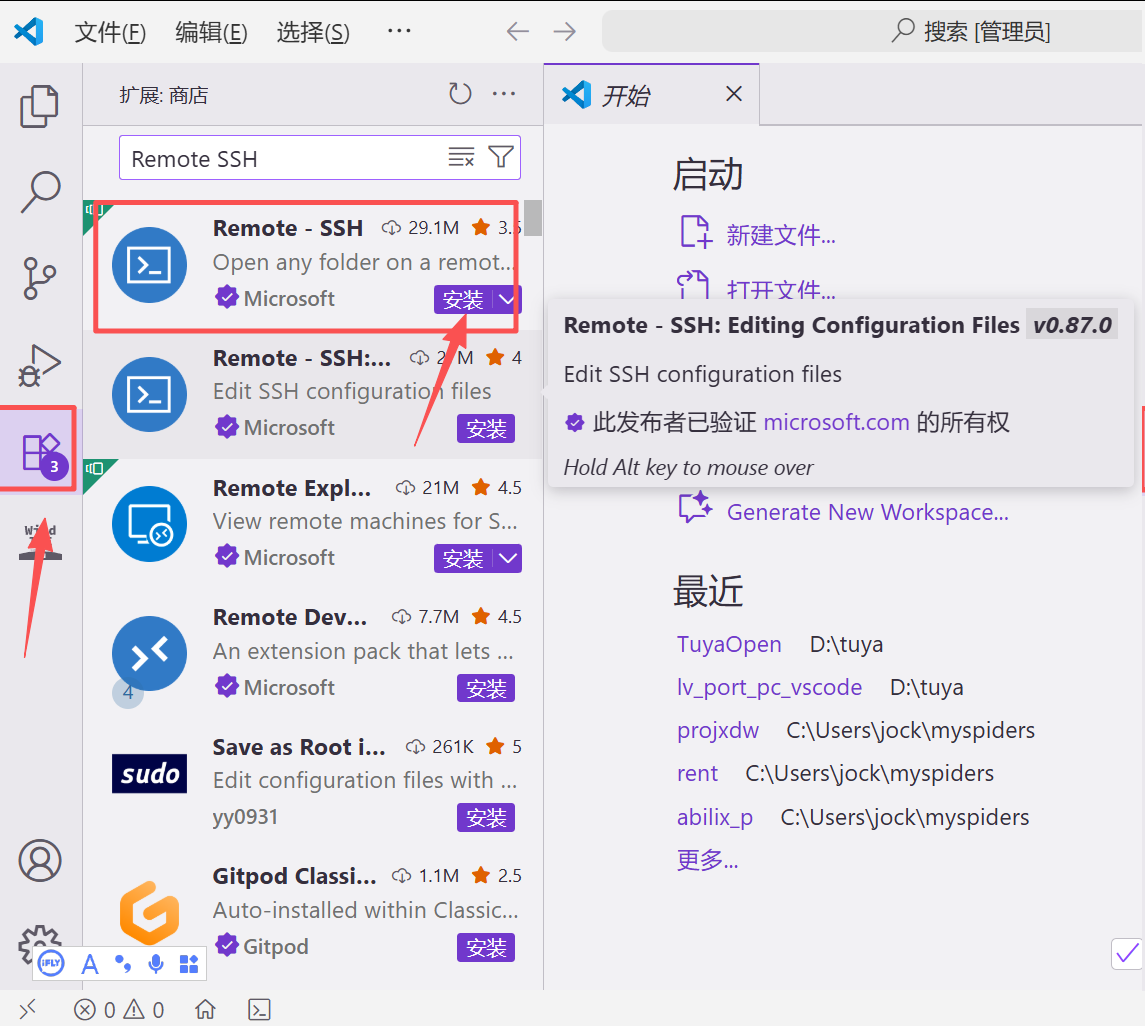Open the iFLY toolbox grid icon

tap(189, 964)
